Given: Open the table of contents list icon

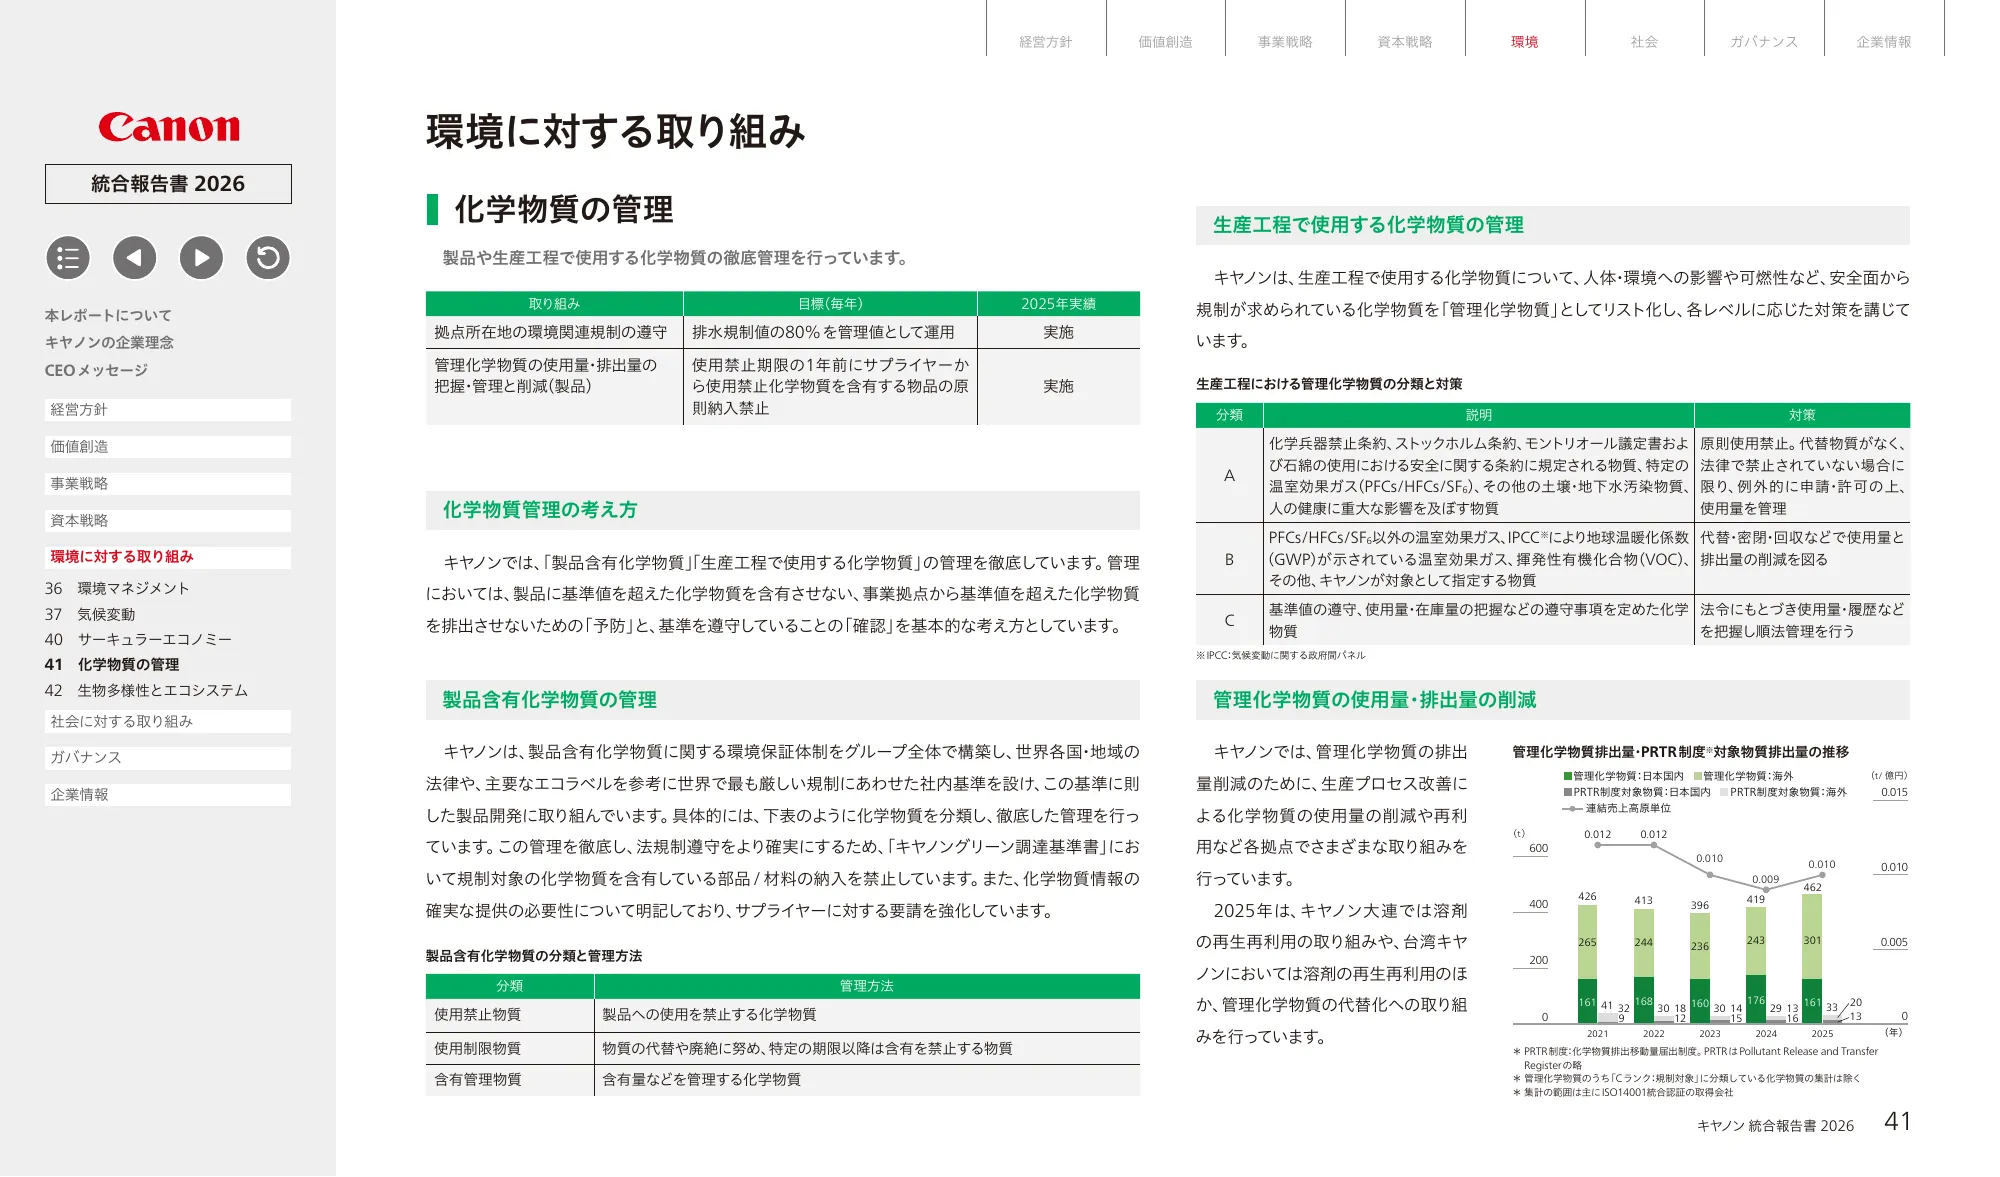Looking at the screenshot, I should tap(68, 258).
